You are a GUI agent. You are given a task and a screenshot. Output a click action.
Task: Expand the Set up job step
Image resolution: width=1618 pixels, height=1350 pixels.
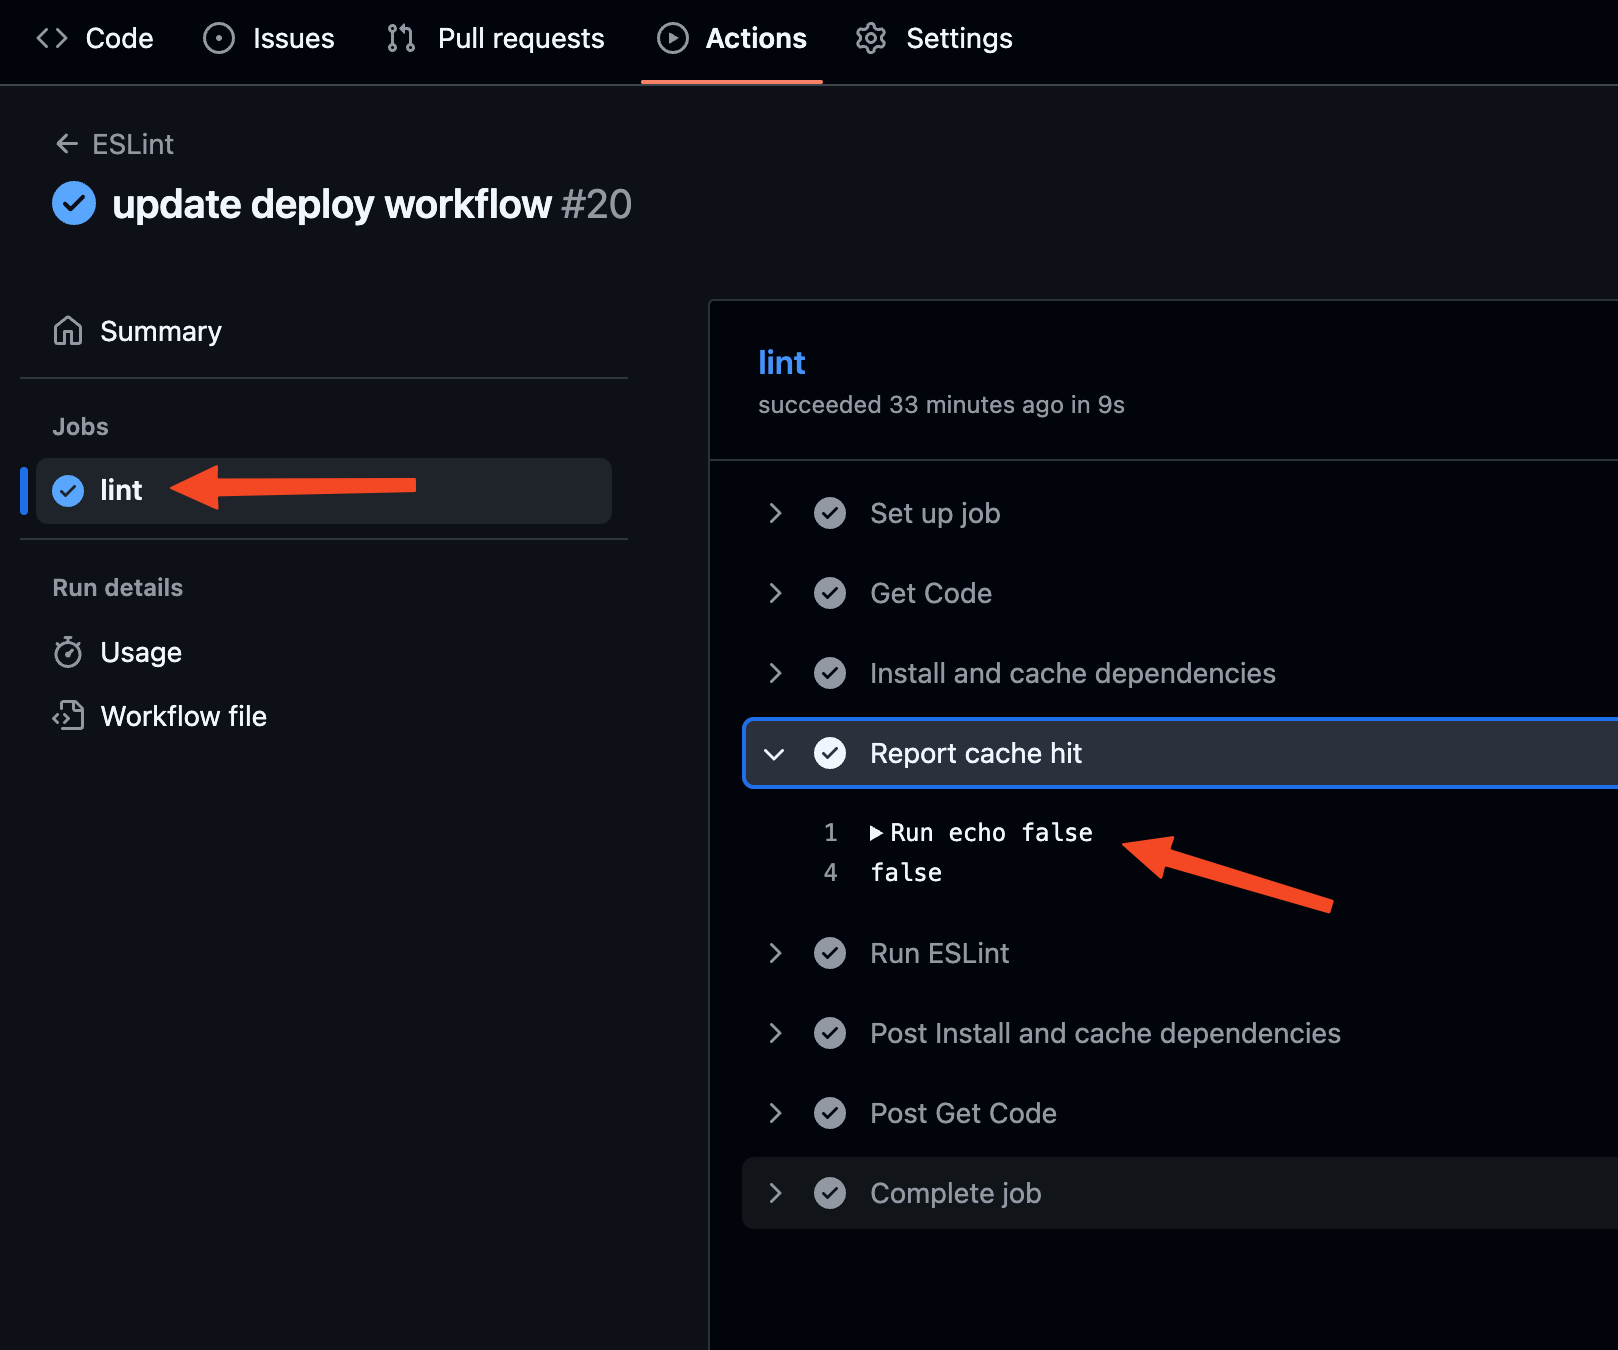pyautogui.click(x=775, y=513)
